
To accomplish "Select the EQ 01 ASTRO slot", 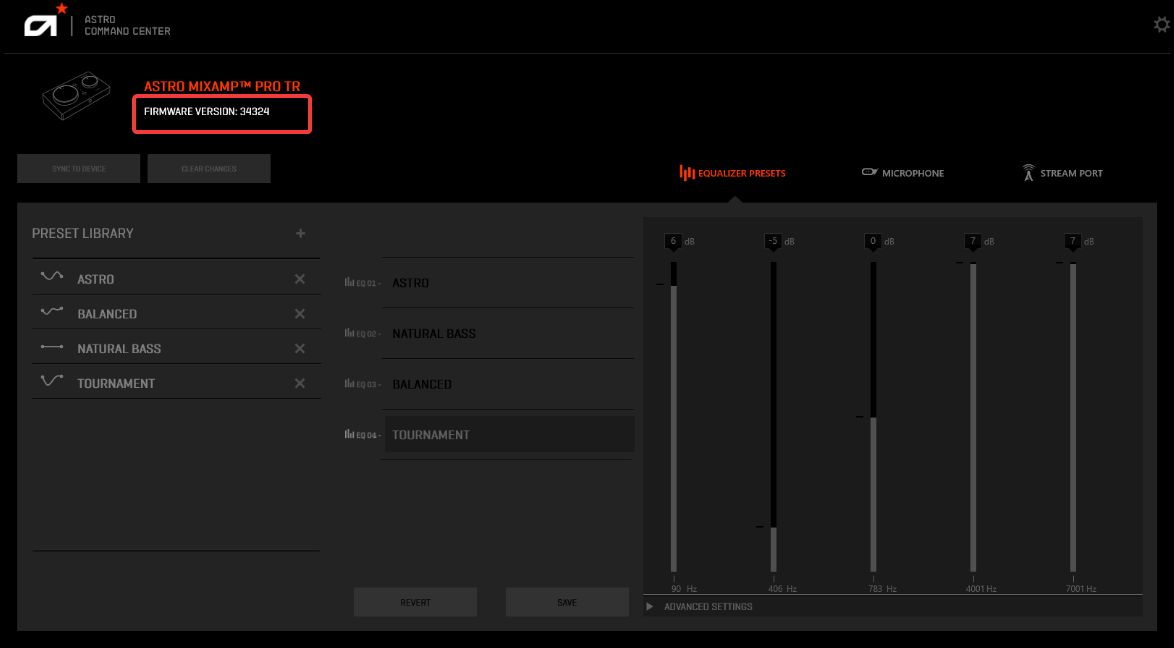I will pyautogui.click(x=508, y=283).
